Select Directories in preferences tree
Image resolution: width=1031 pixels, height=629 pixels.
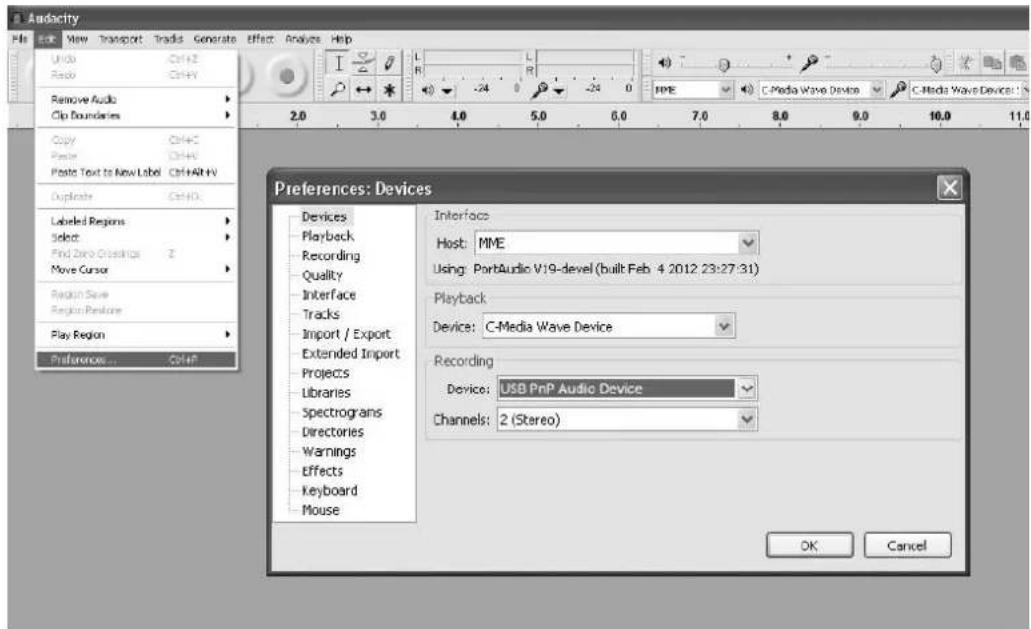click(333, 432)
